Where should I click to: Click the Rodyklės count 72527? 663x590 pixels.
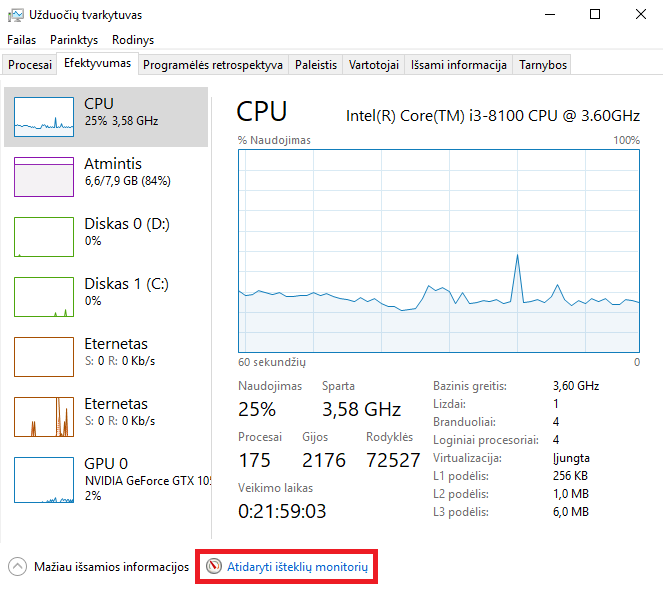pos(393,460)
